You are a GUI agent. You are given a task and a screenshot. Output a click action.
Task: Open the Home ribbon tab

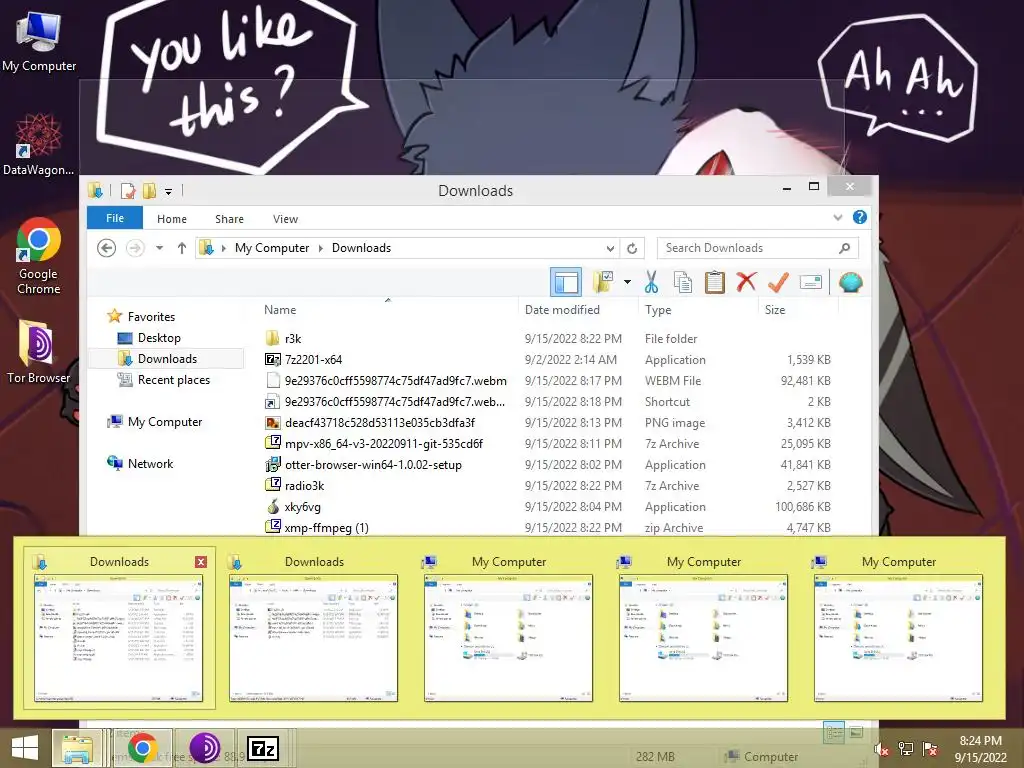point(172,219)
